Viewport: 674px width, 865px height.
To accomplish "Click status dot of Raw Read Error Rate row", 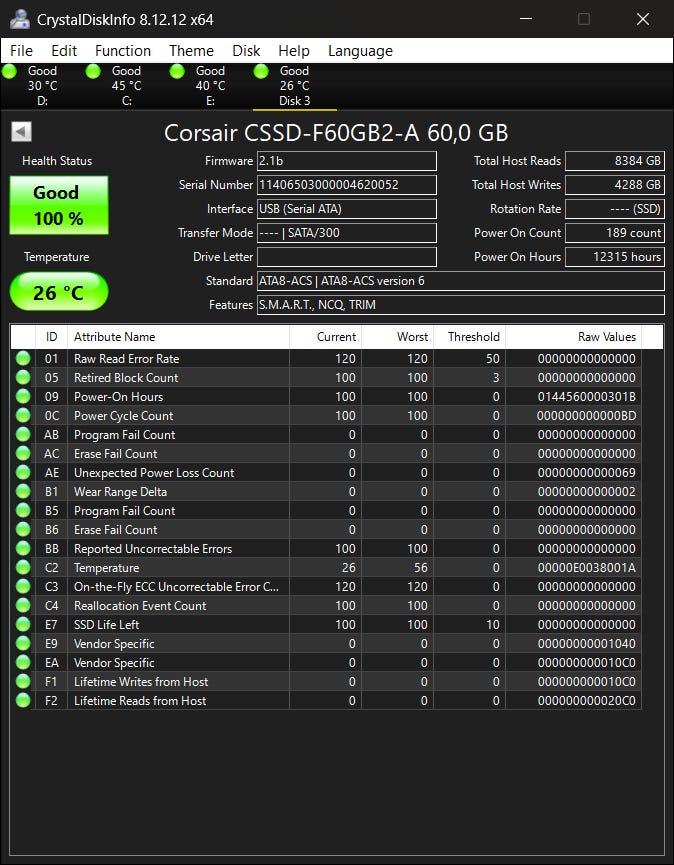I will pos(23,359).
